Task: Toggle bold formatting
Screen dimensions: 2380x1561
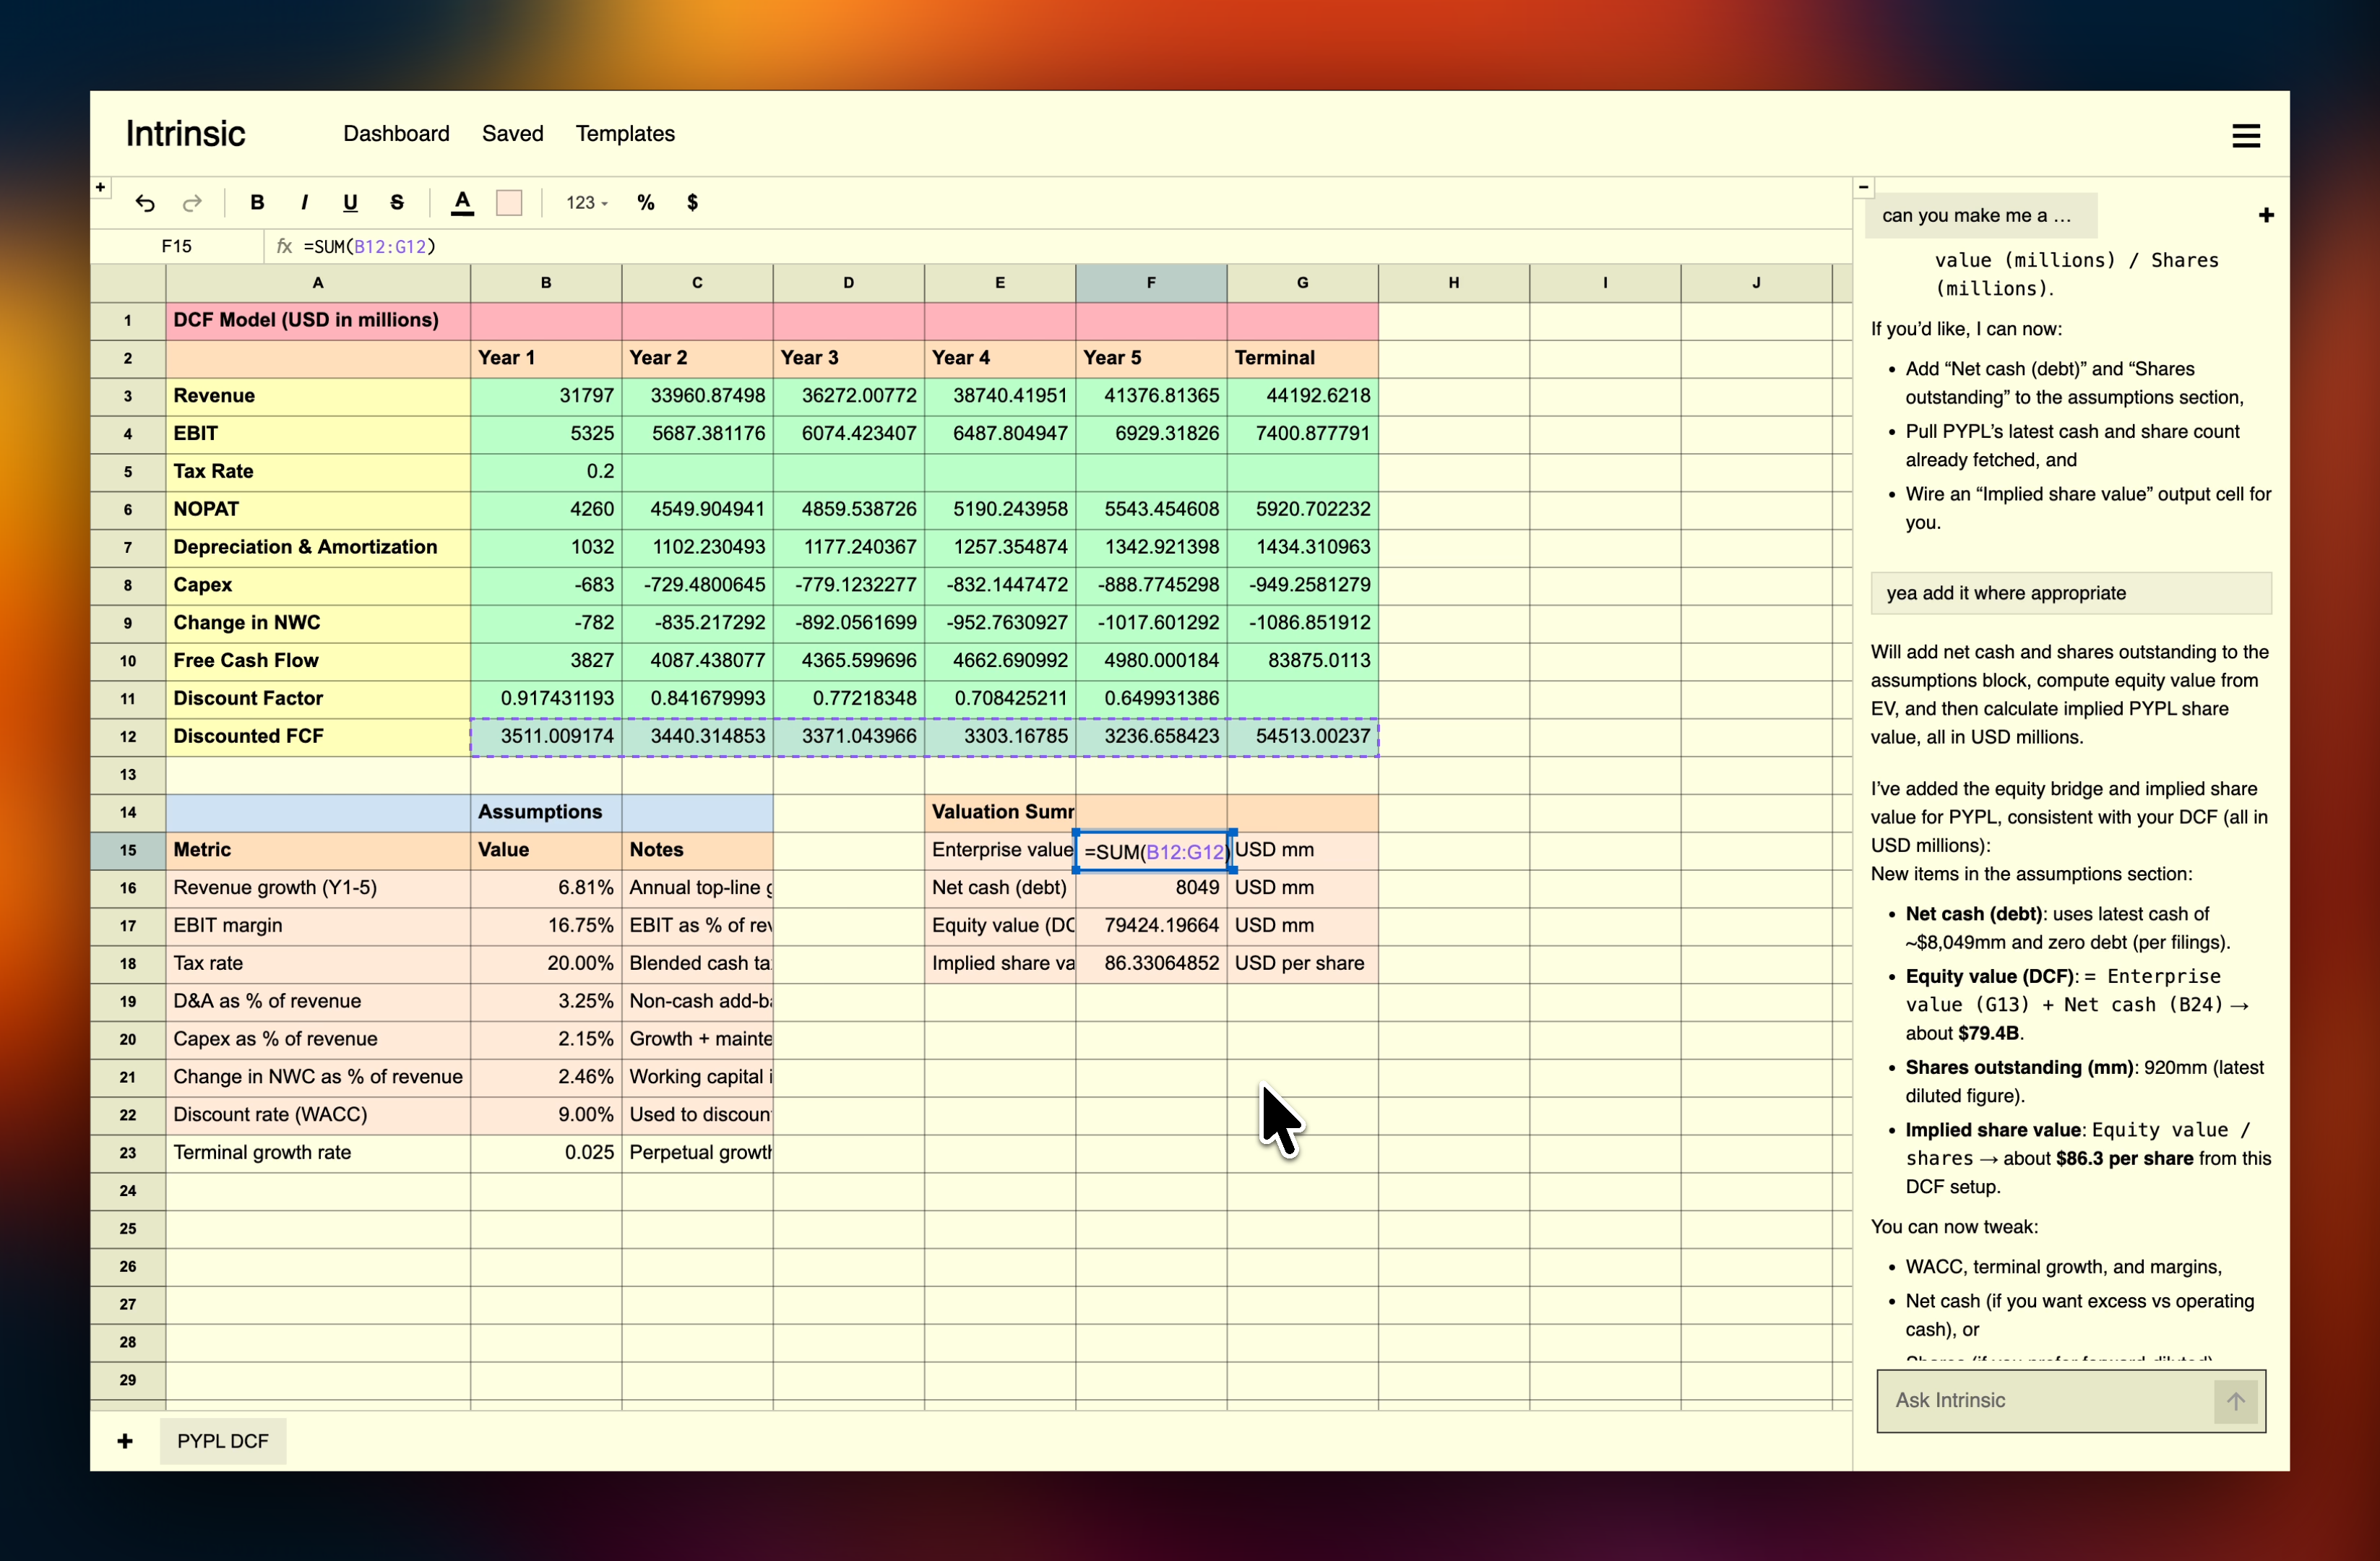Action: point(257,203)
